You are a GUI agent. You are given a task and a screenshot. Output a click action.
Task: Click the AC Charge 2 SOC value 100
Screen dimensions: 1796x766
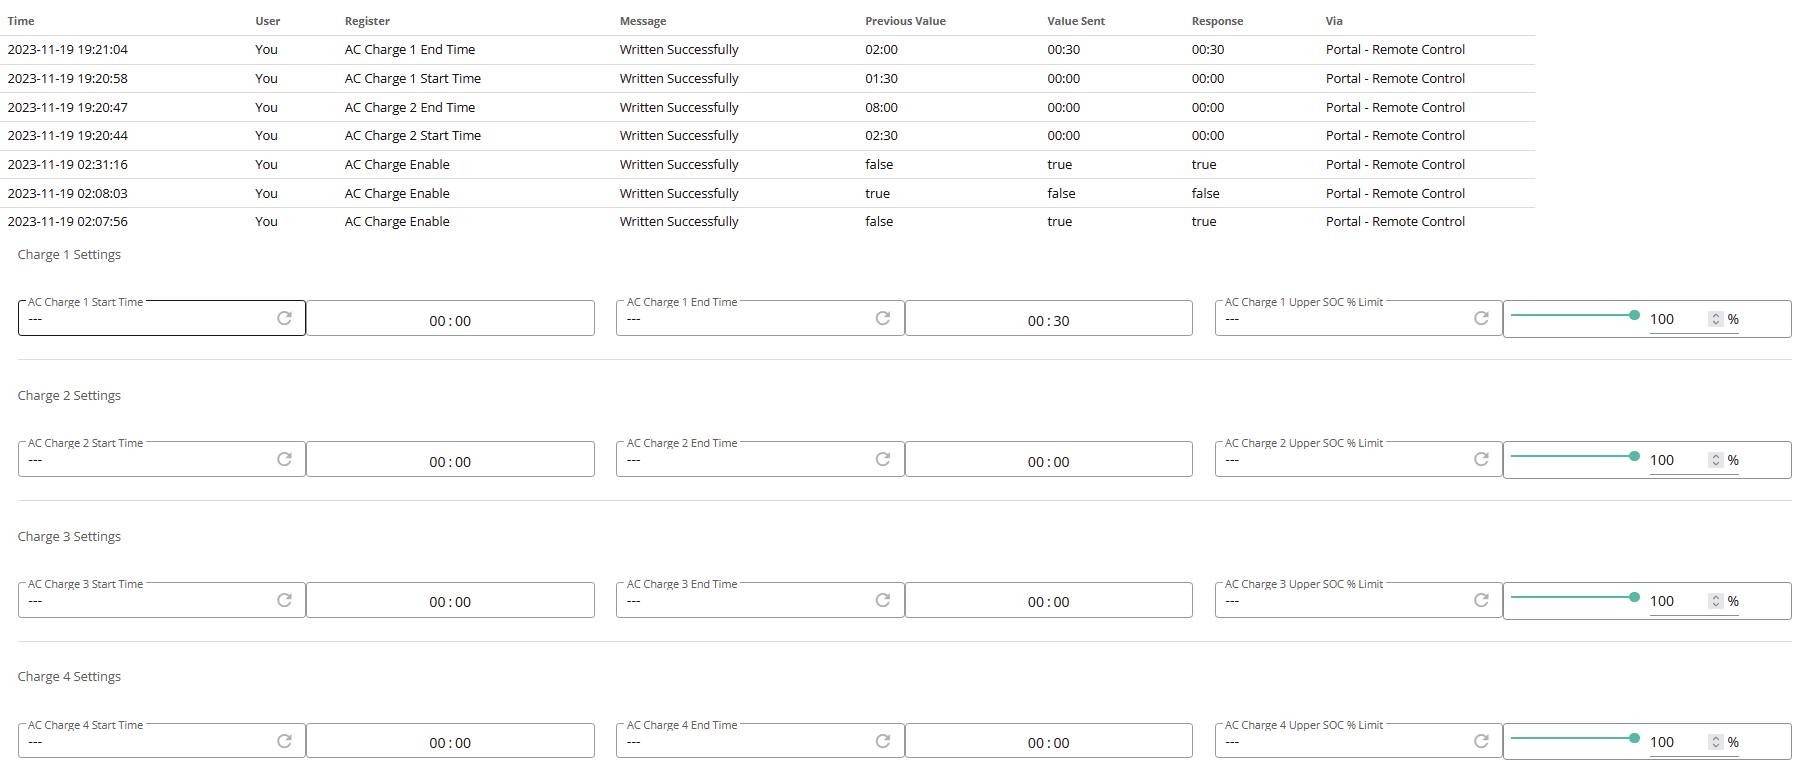coord(1662,460)
